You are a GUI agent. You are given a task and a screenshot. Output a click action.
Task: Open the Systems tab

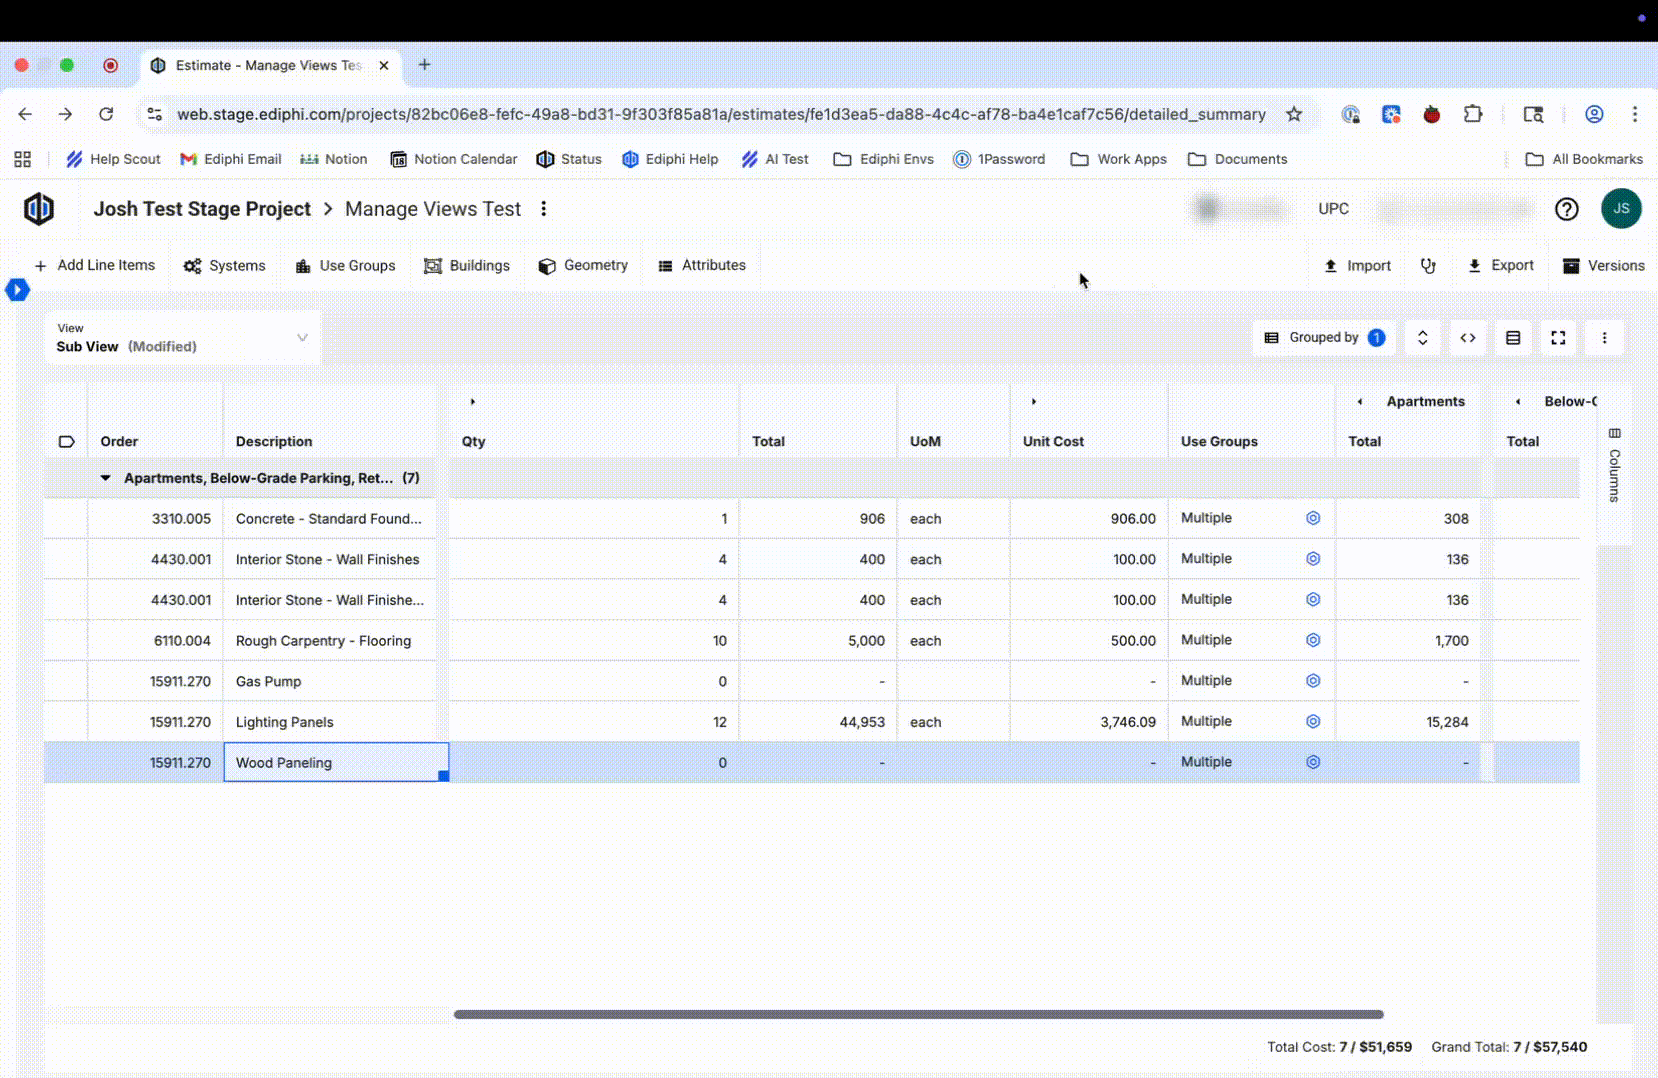[x=225, y=266]
